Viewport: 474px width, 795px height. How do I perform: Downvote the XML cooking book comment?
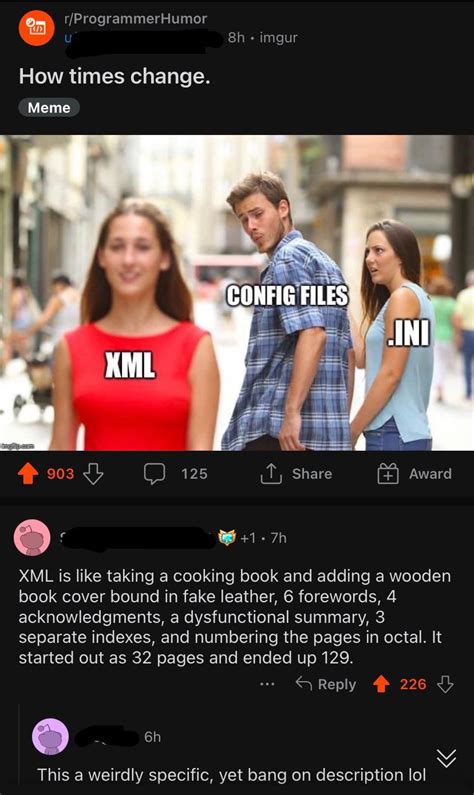click(x=445, y=684)
